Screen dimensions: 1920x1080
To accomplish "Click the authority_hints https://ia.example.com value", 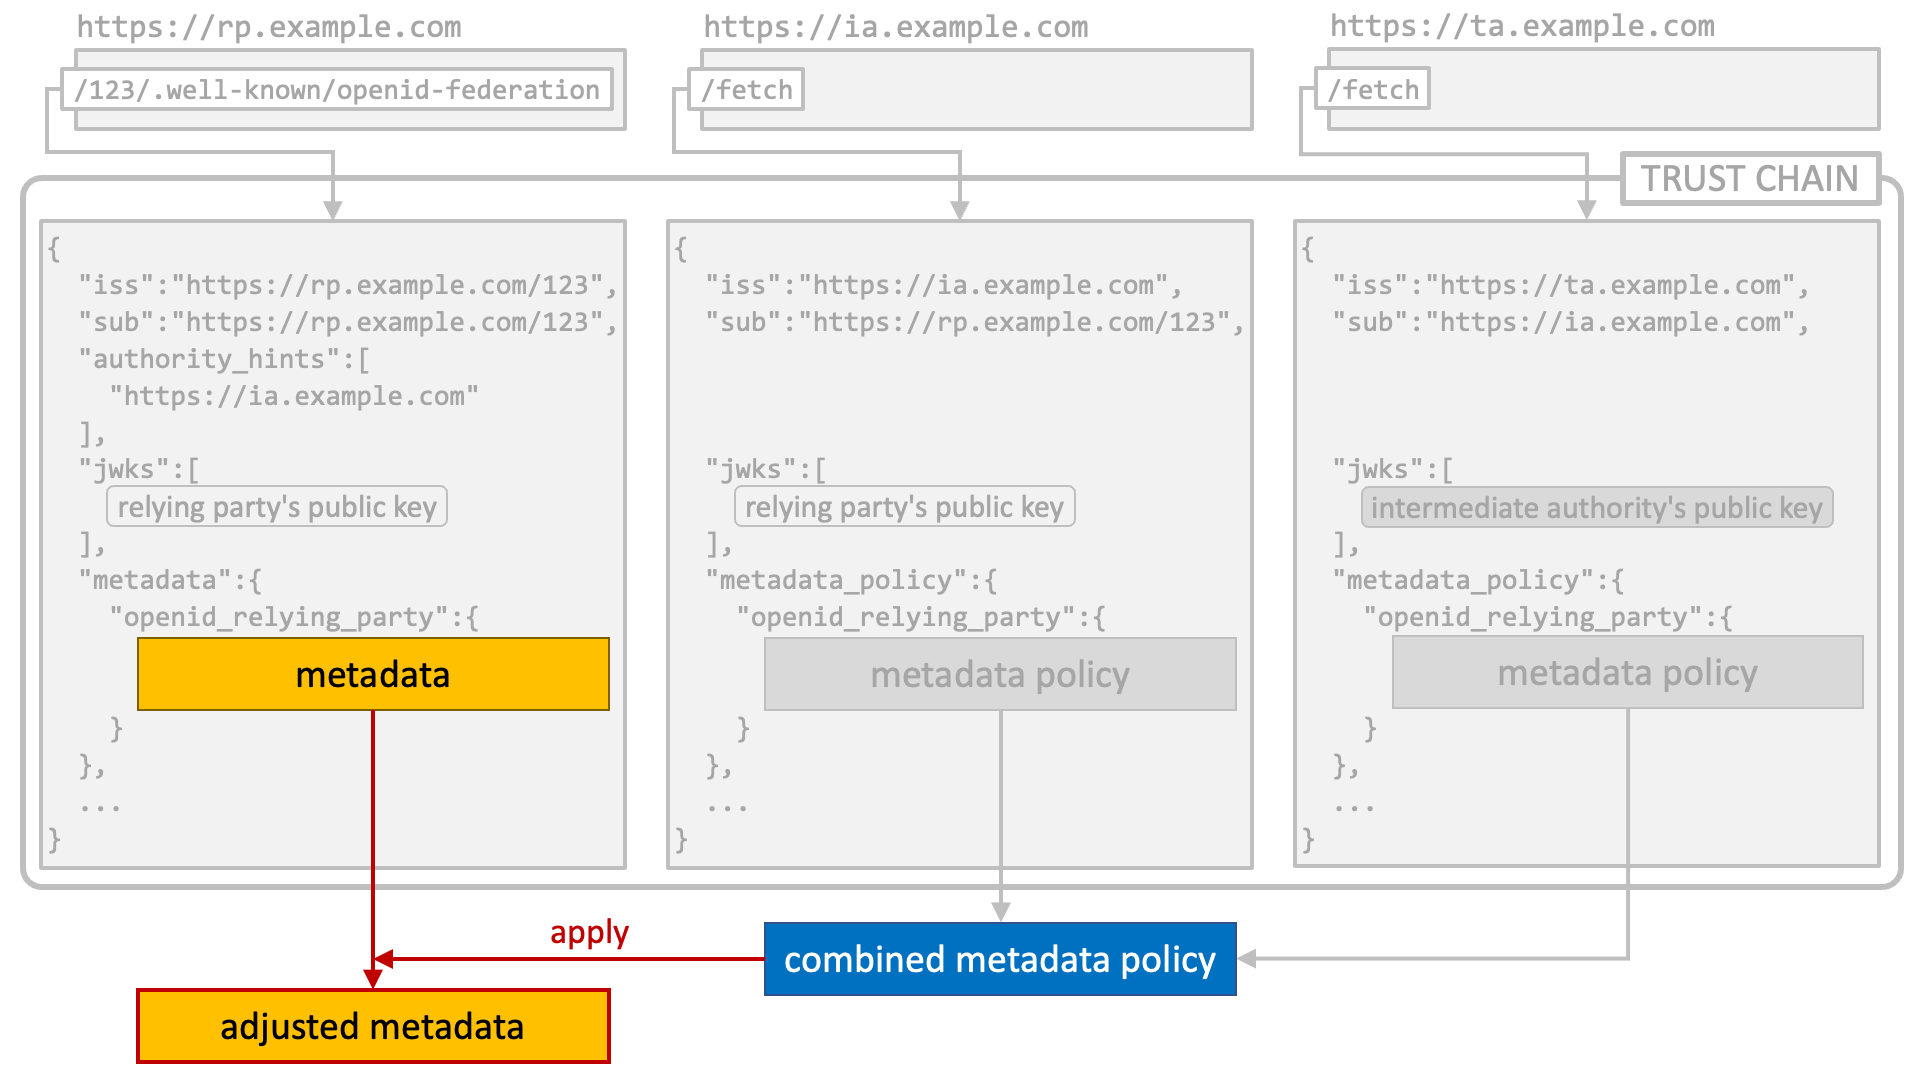I will [x=294, y=396].
